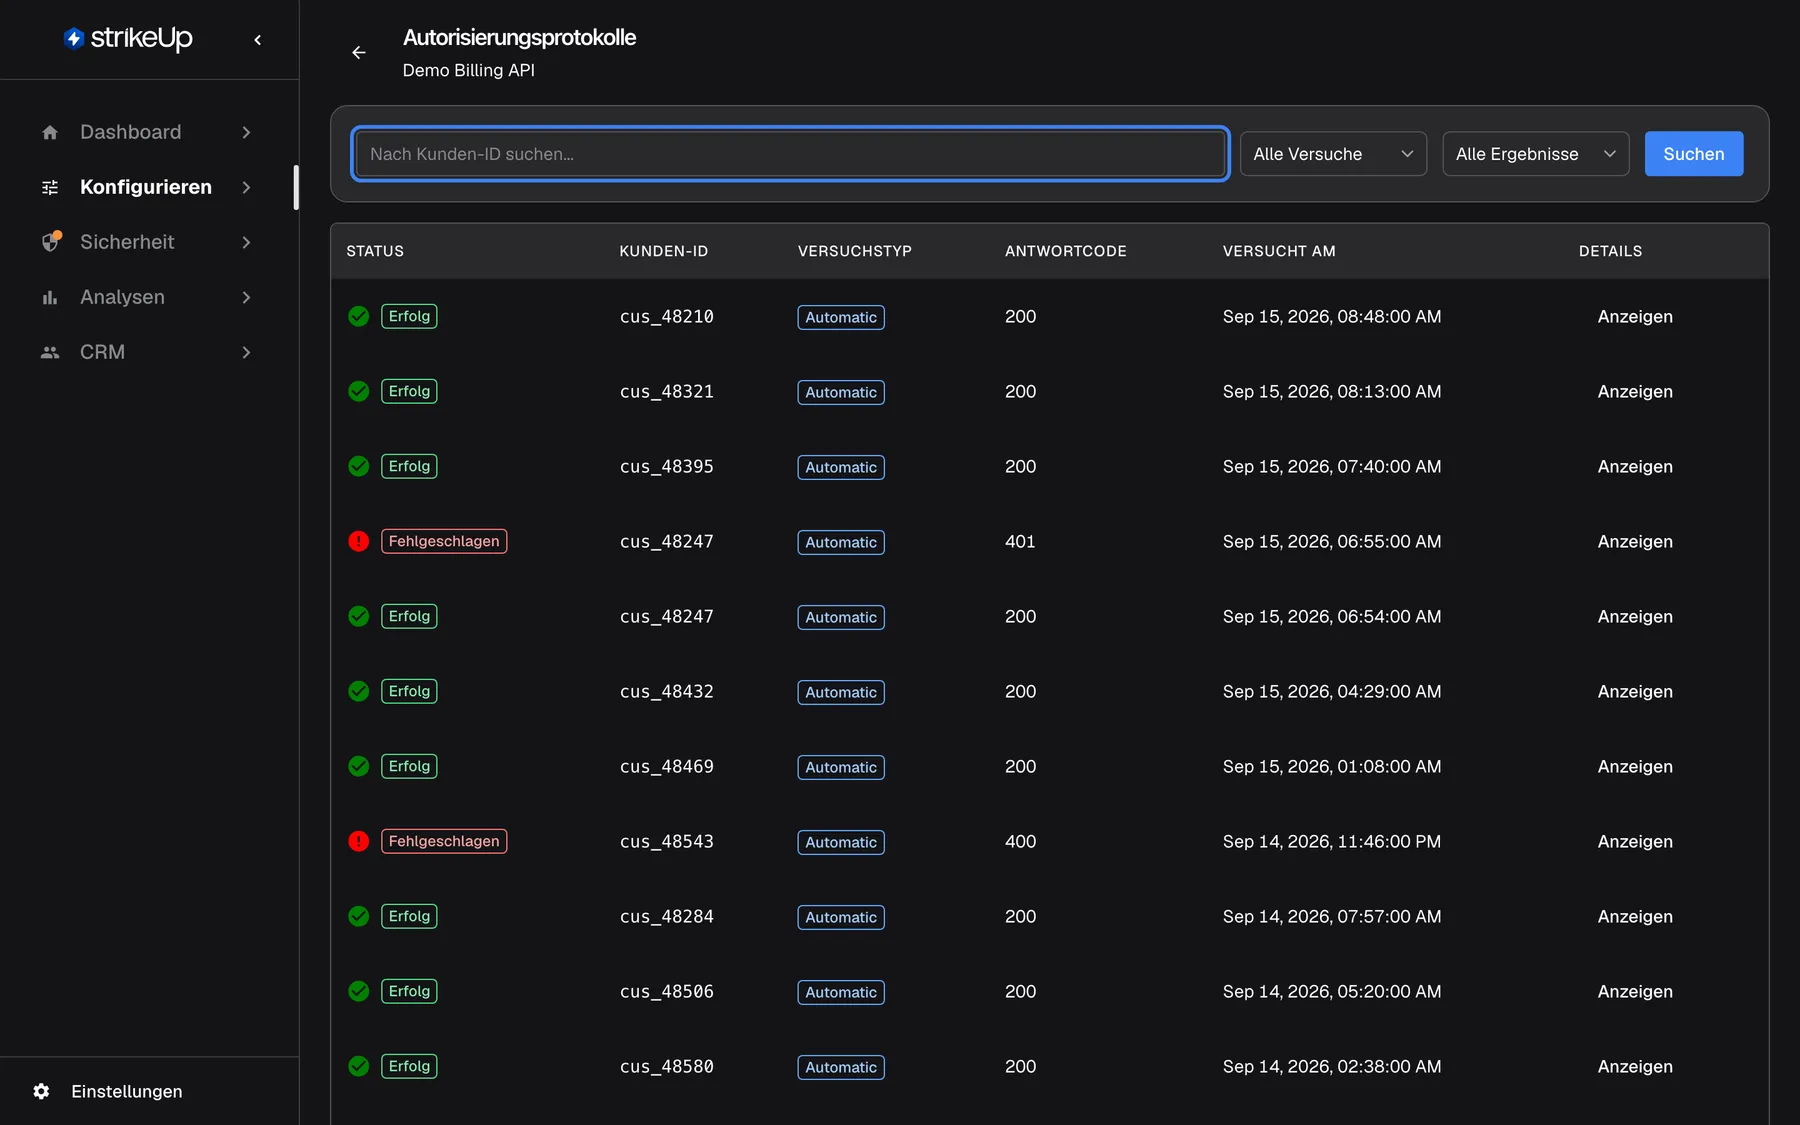Viewport: 1800px width, 1125px height.
Task: Click Anzeigen for the 401 cus_48247 entry
Action: [x=1635, y=541]
